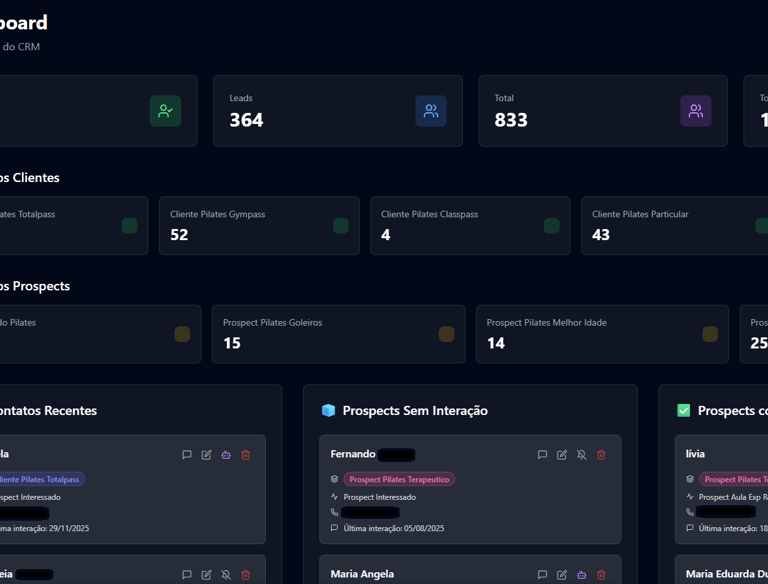
Task: Open Maria Eduarda's contact name
Action: 727,574
